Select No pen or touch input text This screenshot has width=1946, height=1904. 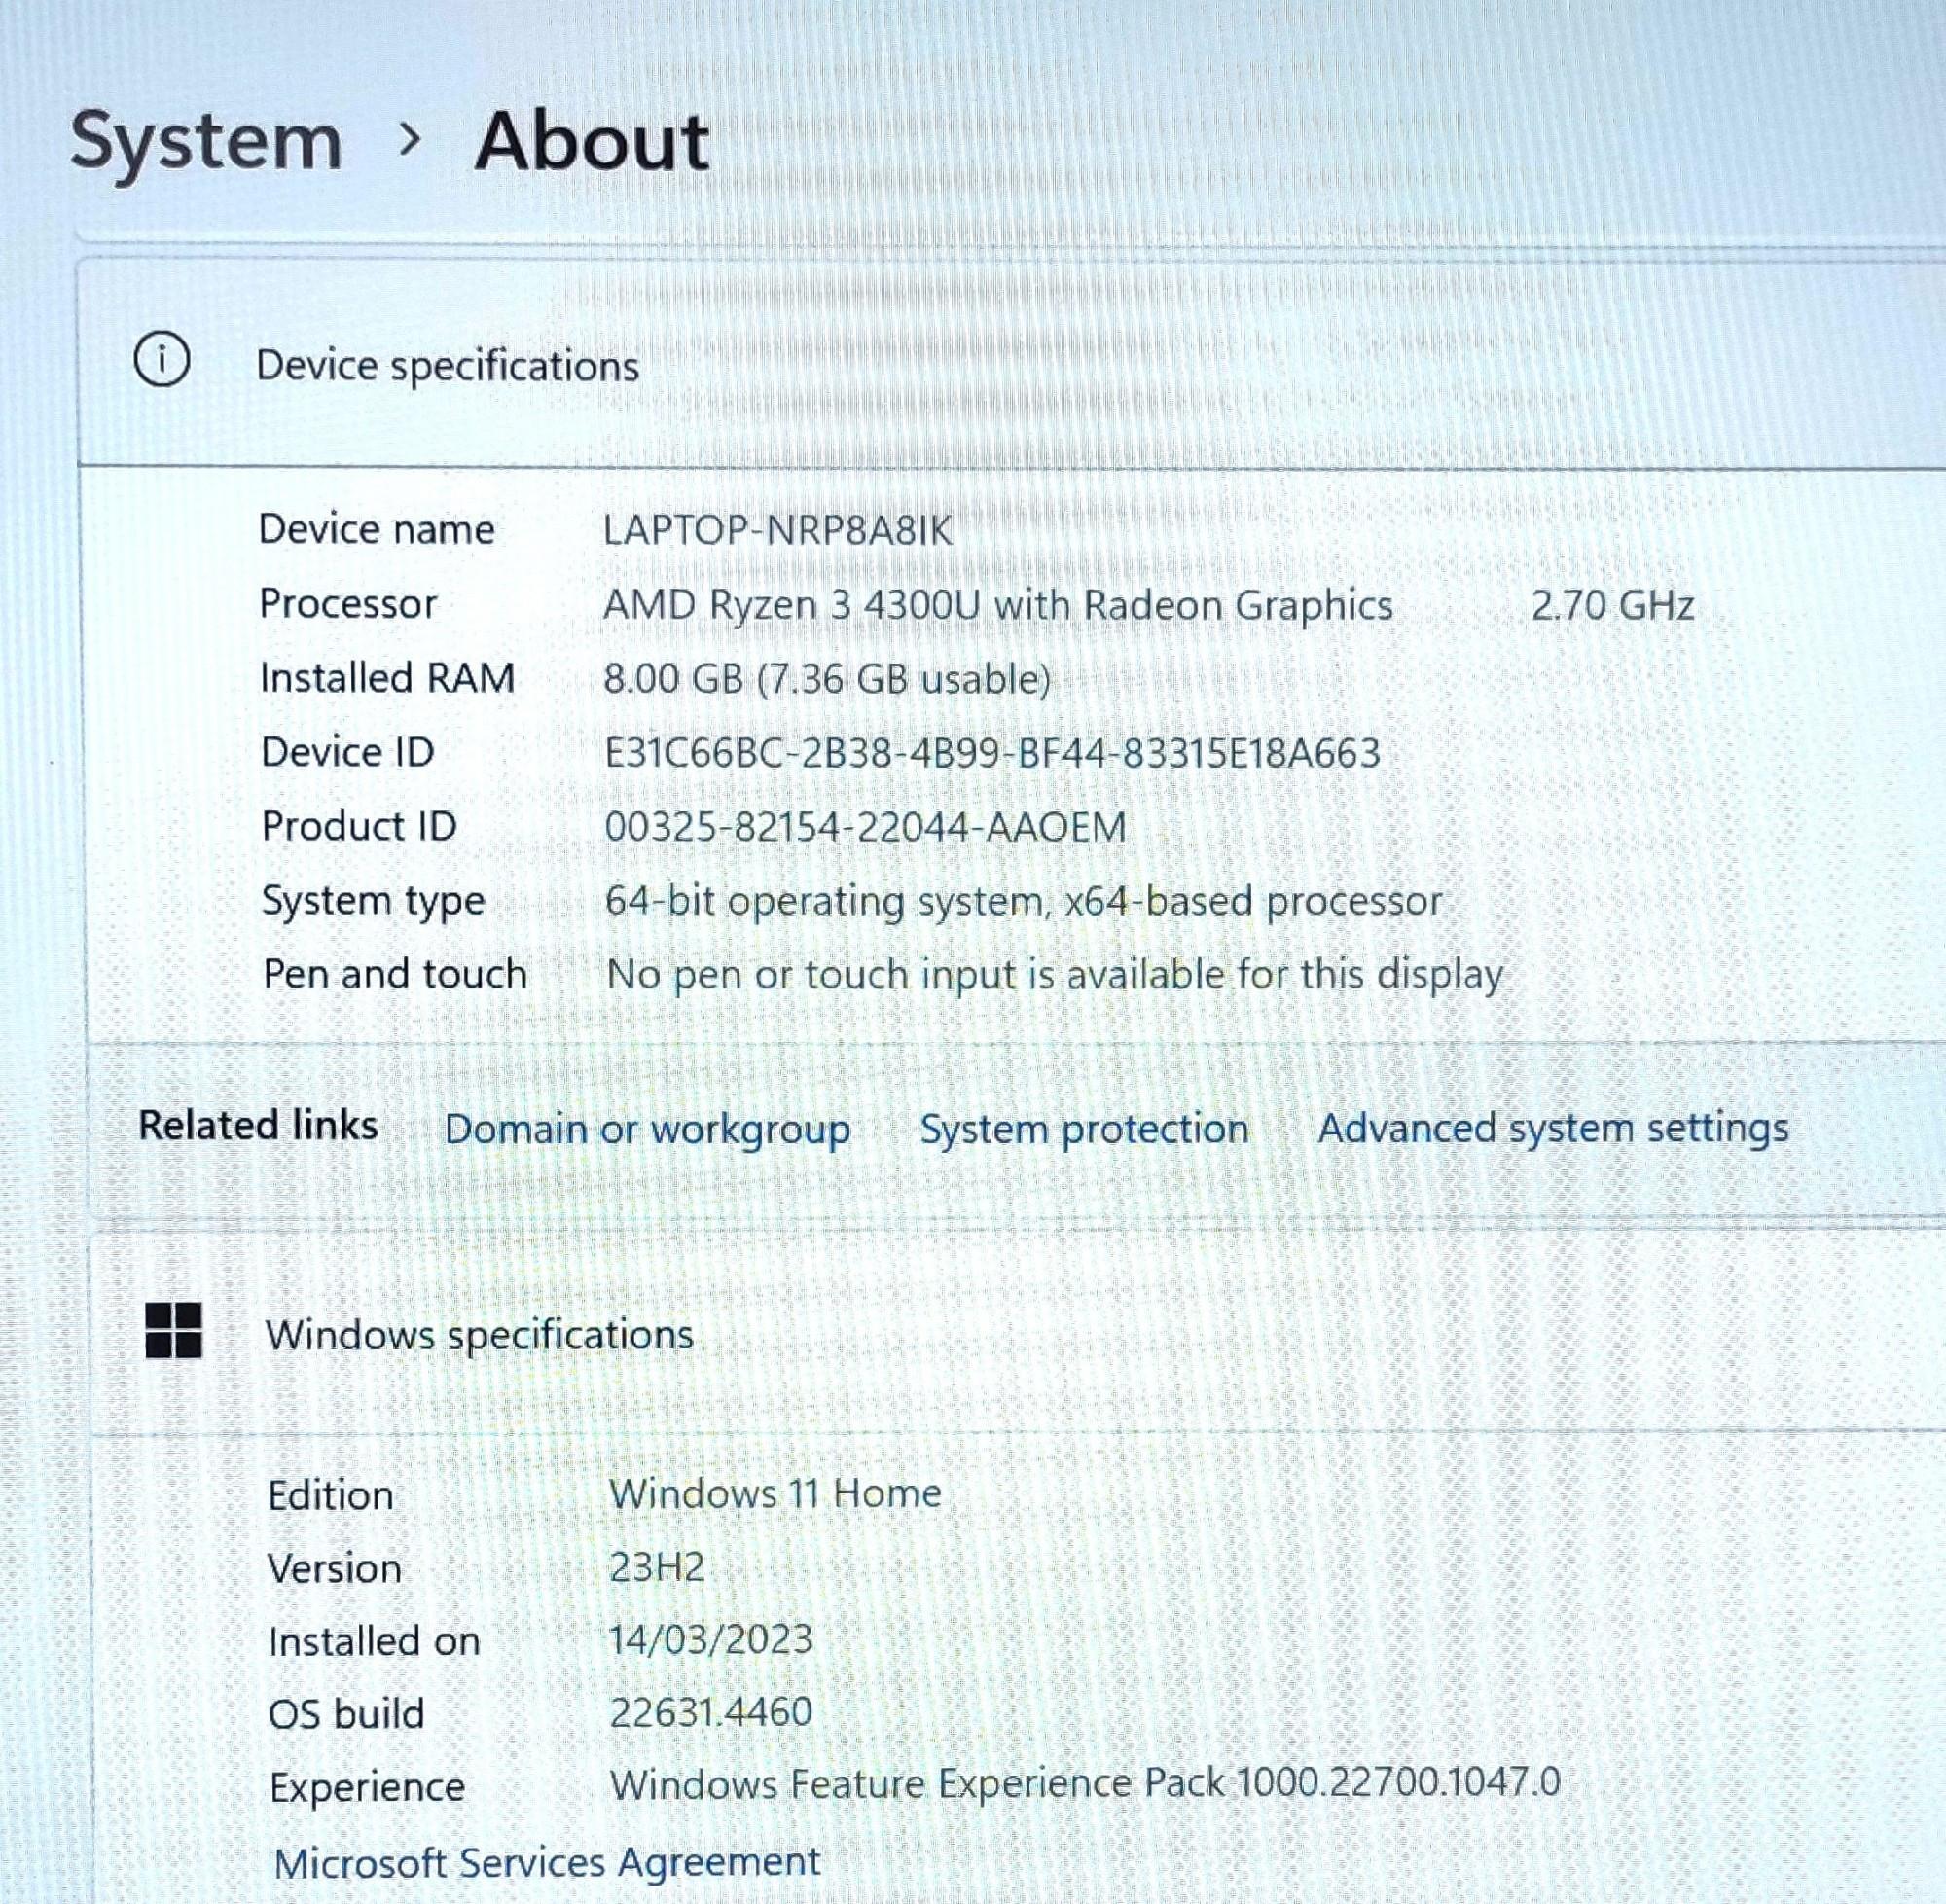tap(1055, 974)
